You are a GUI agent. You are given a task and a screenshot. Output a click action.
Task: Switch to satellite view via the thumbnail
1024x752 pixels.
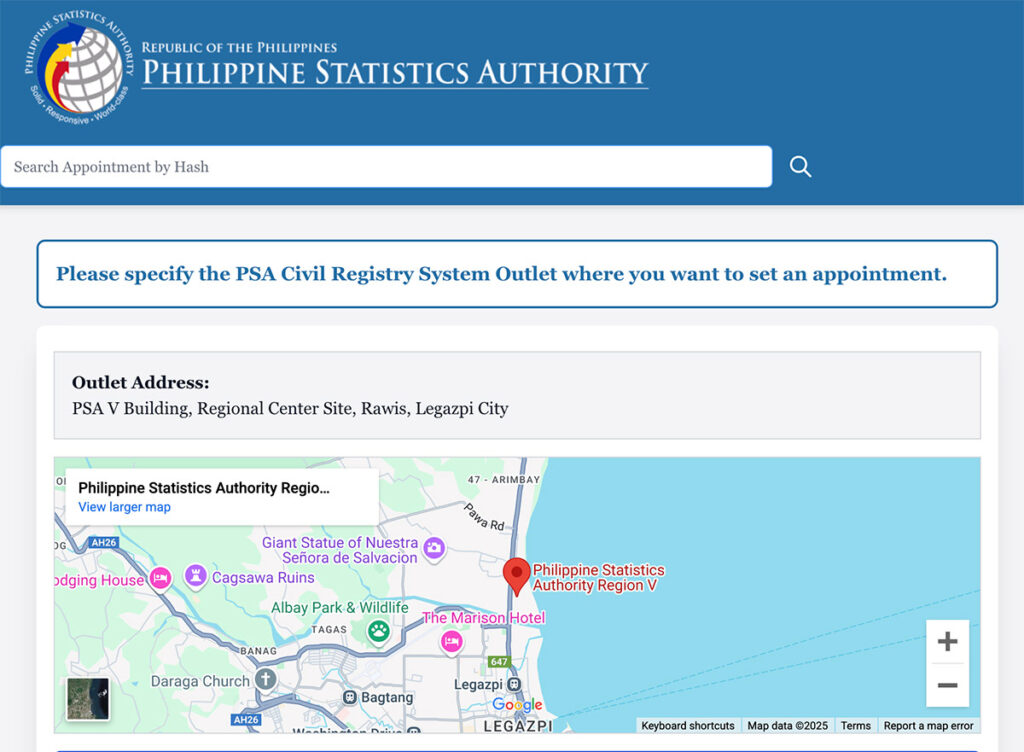tap(88, 699)
